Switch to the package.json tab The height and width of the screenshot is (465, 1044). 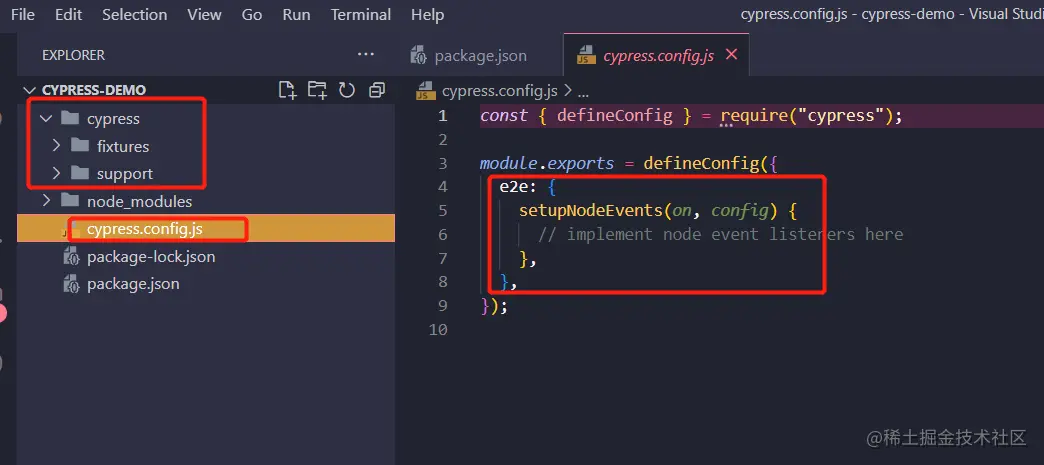479,55
